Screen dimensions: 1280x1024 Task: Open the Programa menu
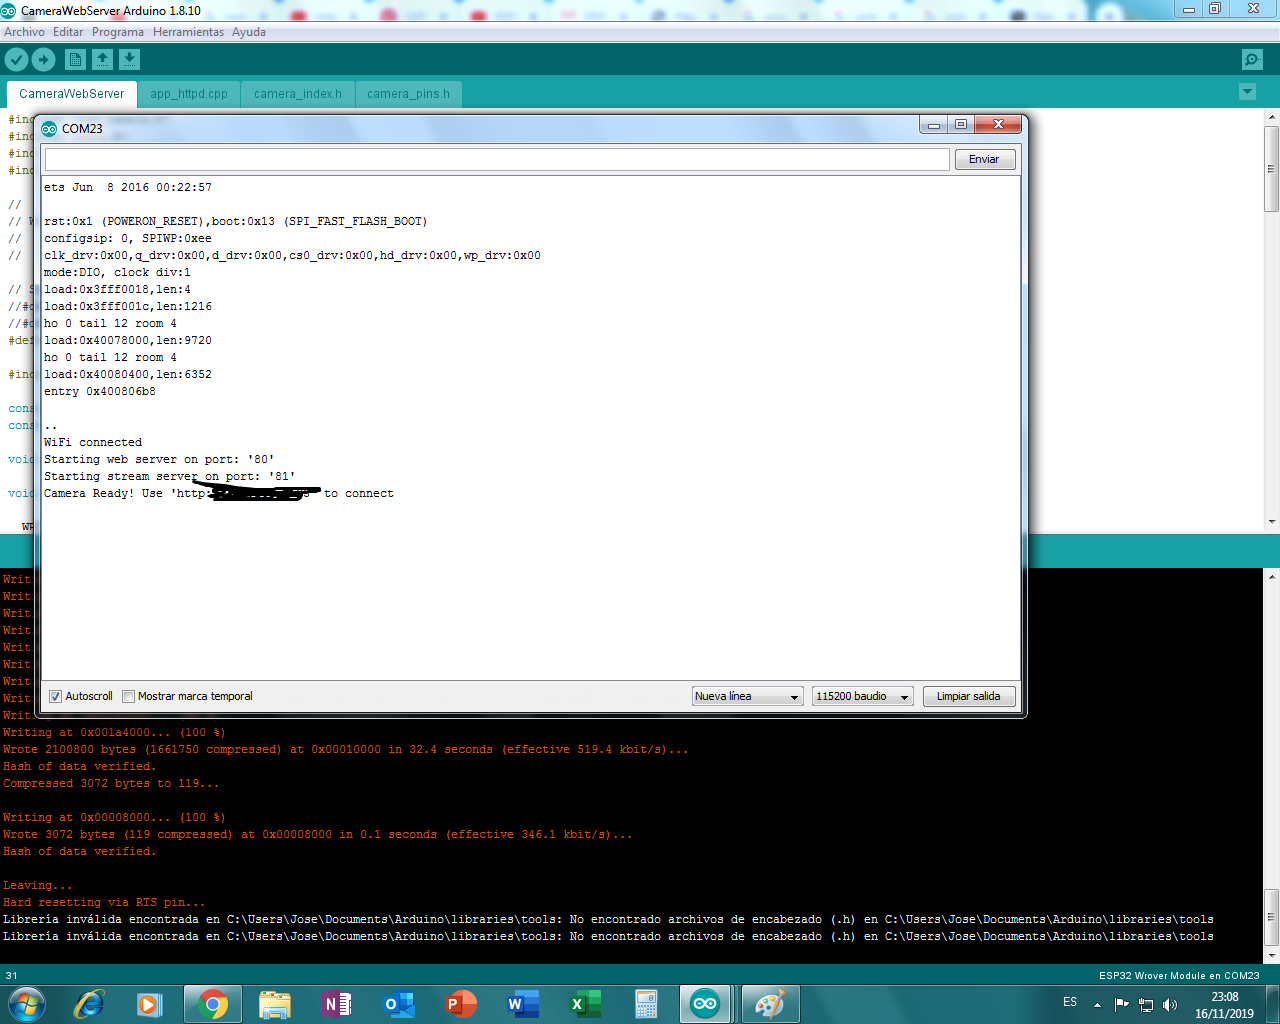118,32
